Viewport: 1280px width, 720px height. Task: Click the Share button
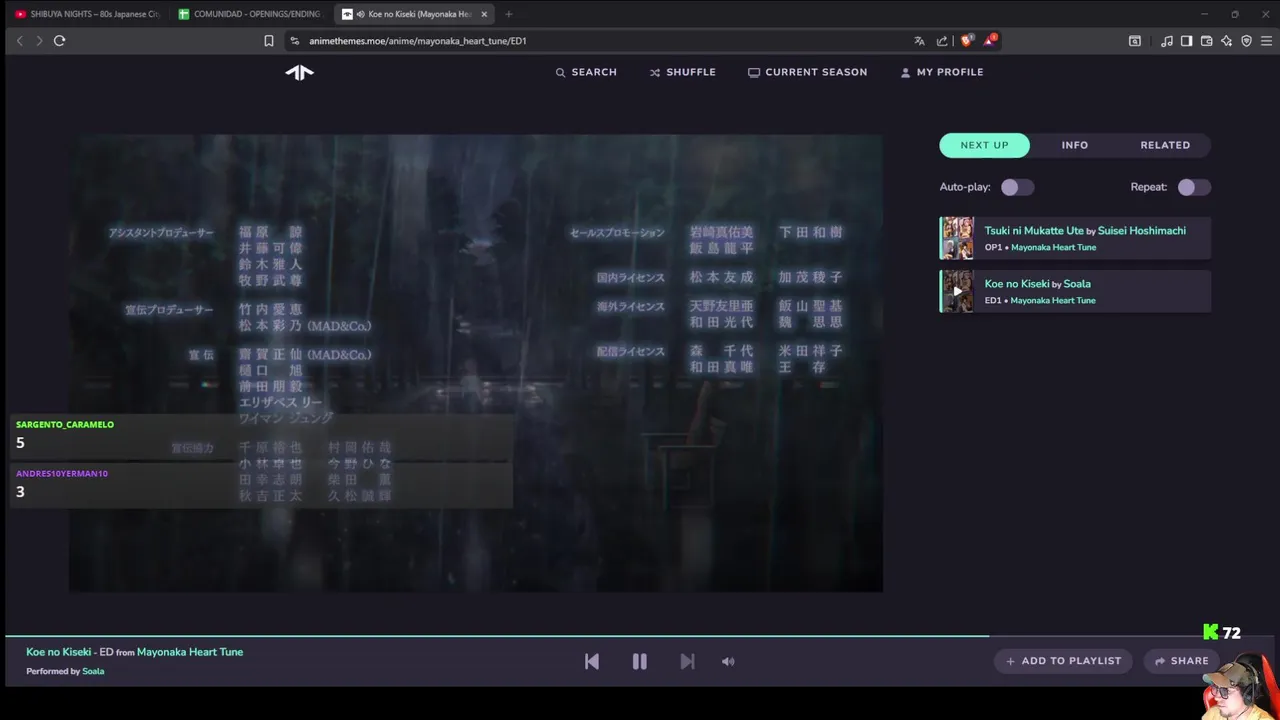coord(1181,661)
